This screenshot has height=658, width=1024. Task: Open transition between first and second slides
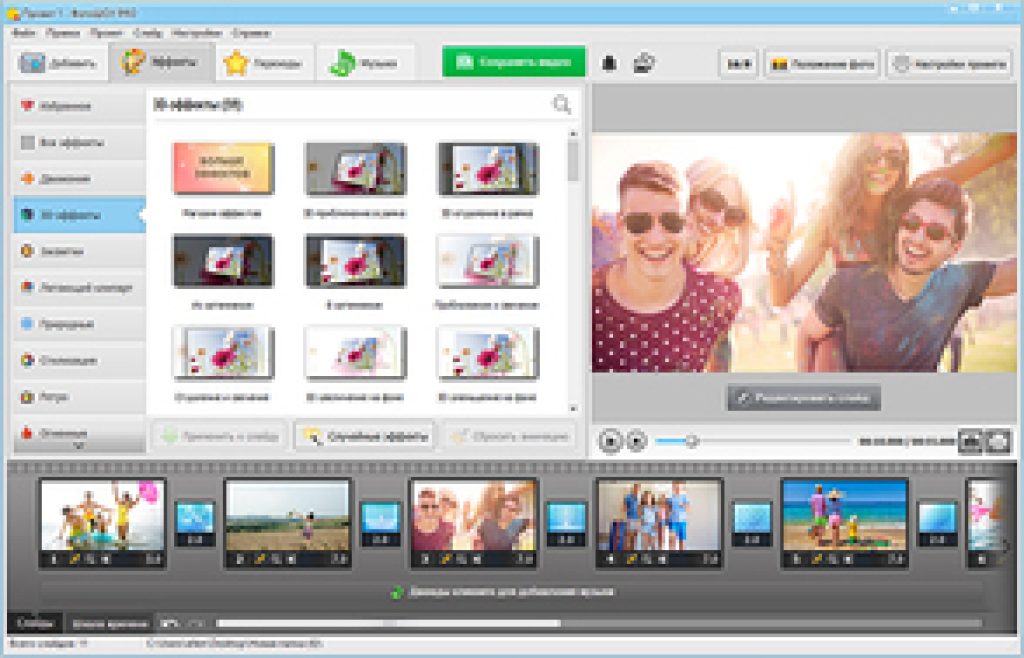pos(195,523)
